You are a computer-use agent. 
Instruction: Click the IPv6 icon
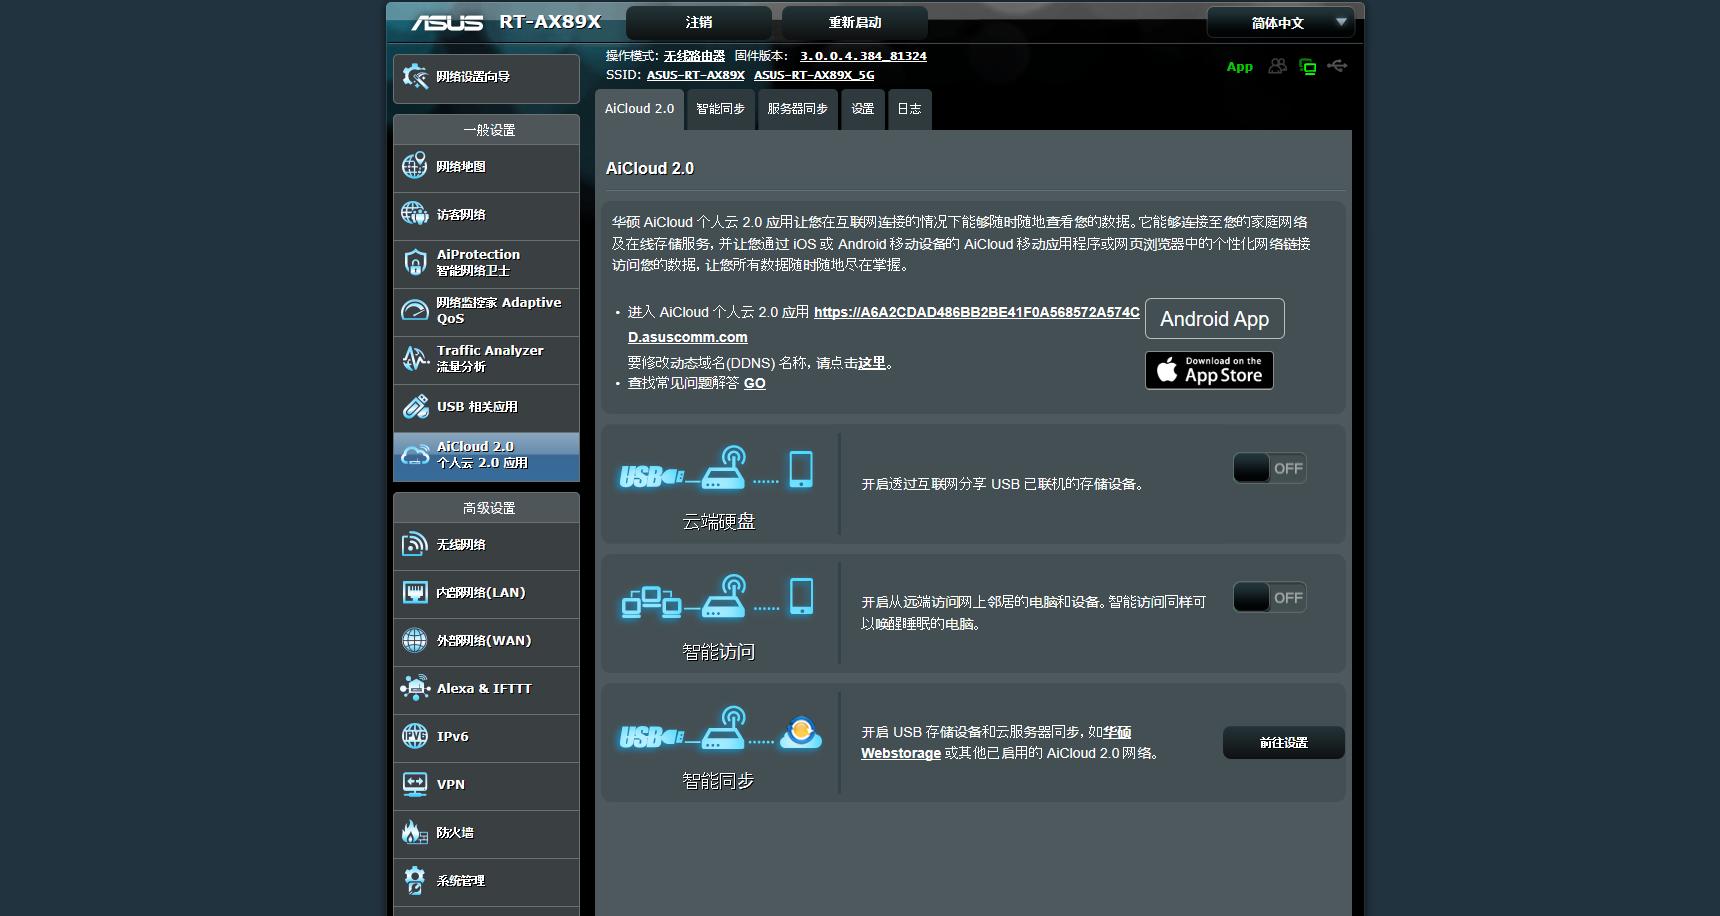[415, 736]
